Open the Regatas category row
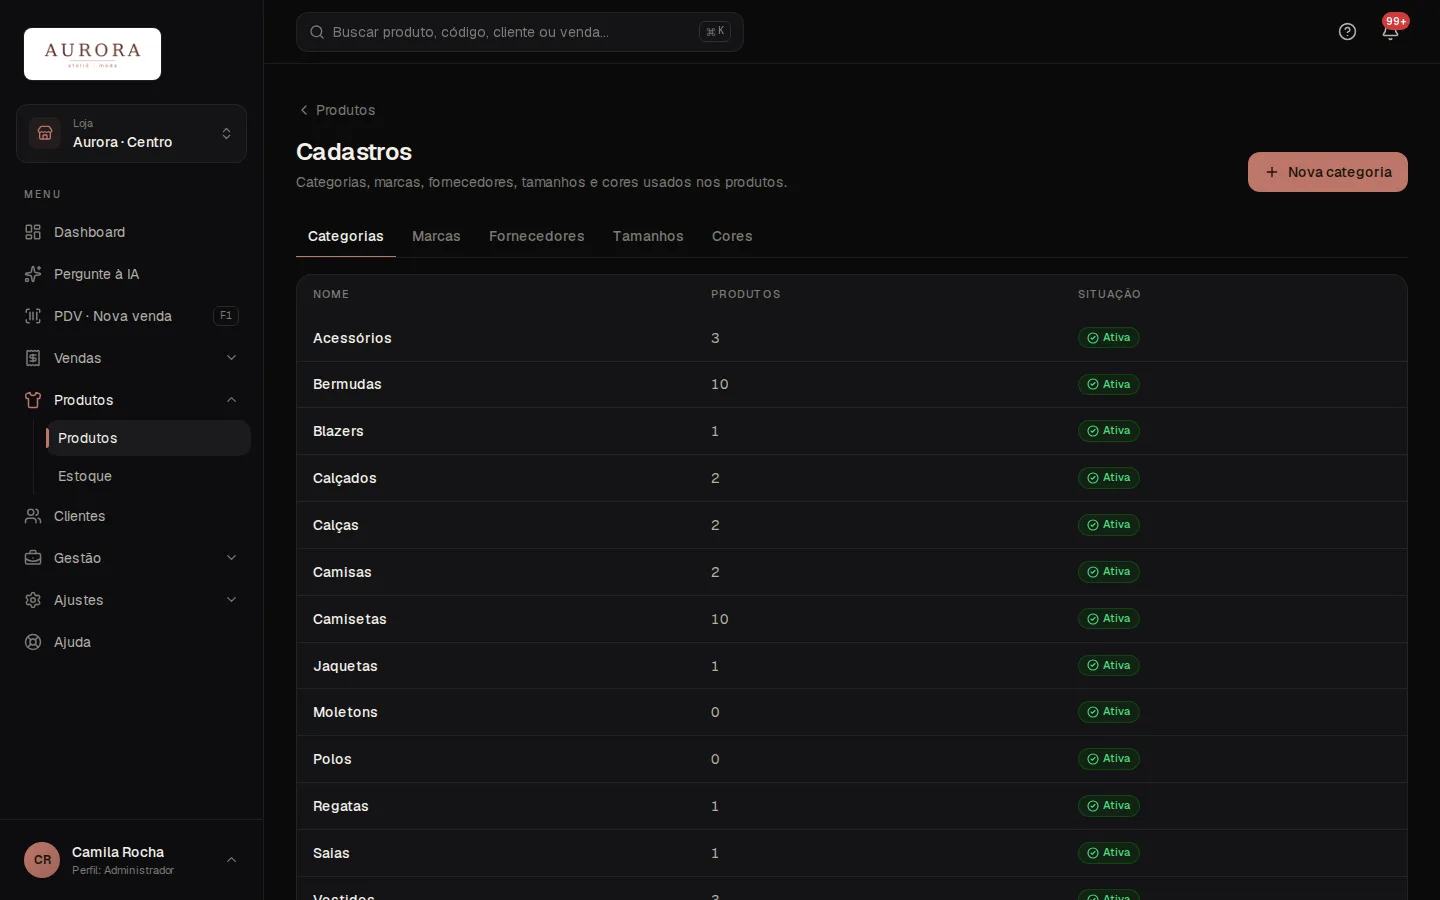This screenshot has height=900, width=1440. point(852,806)
